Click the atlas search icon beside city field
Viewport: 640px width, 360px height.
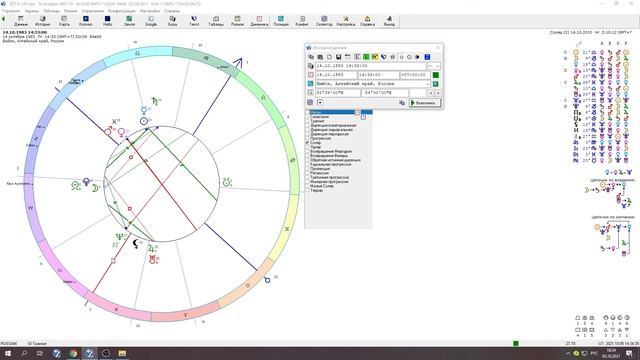(436, 84)
